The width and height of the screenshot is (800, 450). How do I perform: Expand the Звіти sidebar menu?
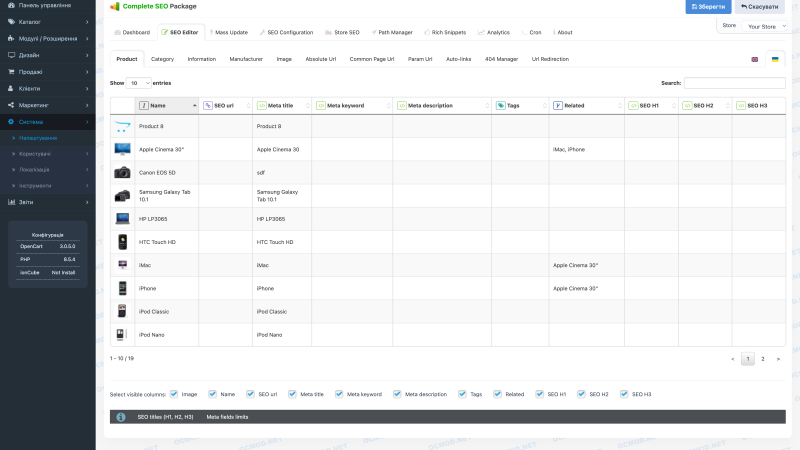(x=47, y=202)
